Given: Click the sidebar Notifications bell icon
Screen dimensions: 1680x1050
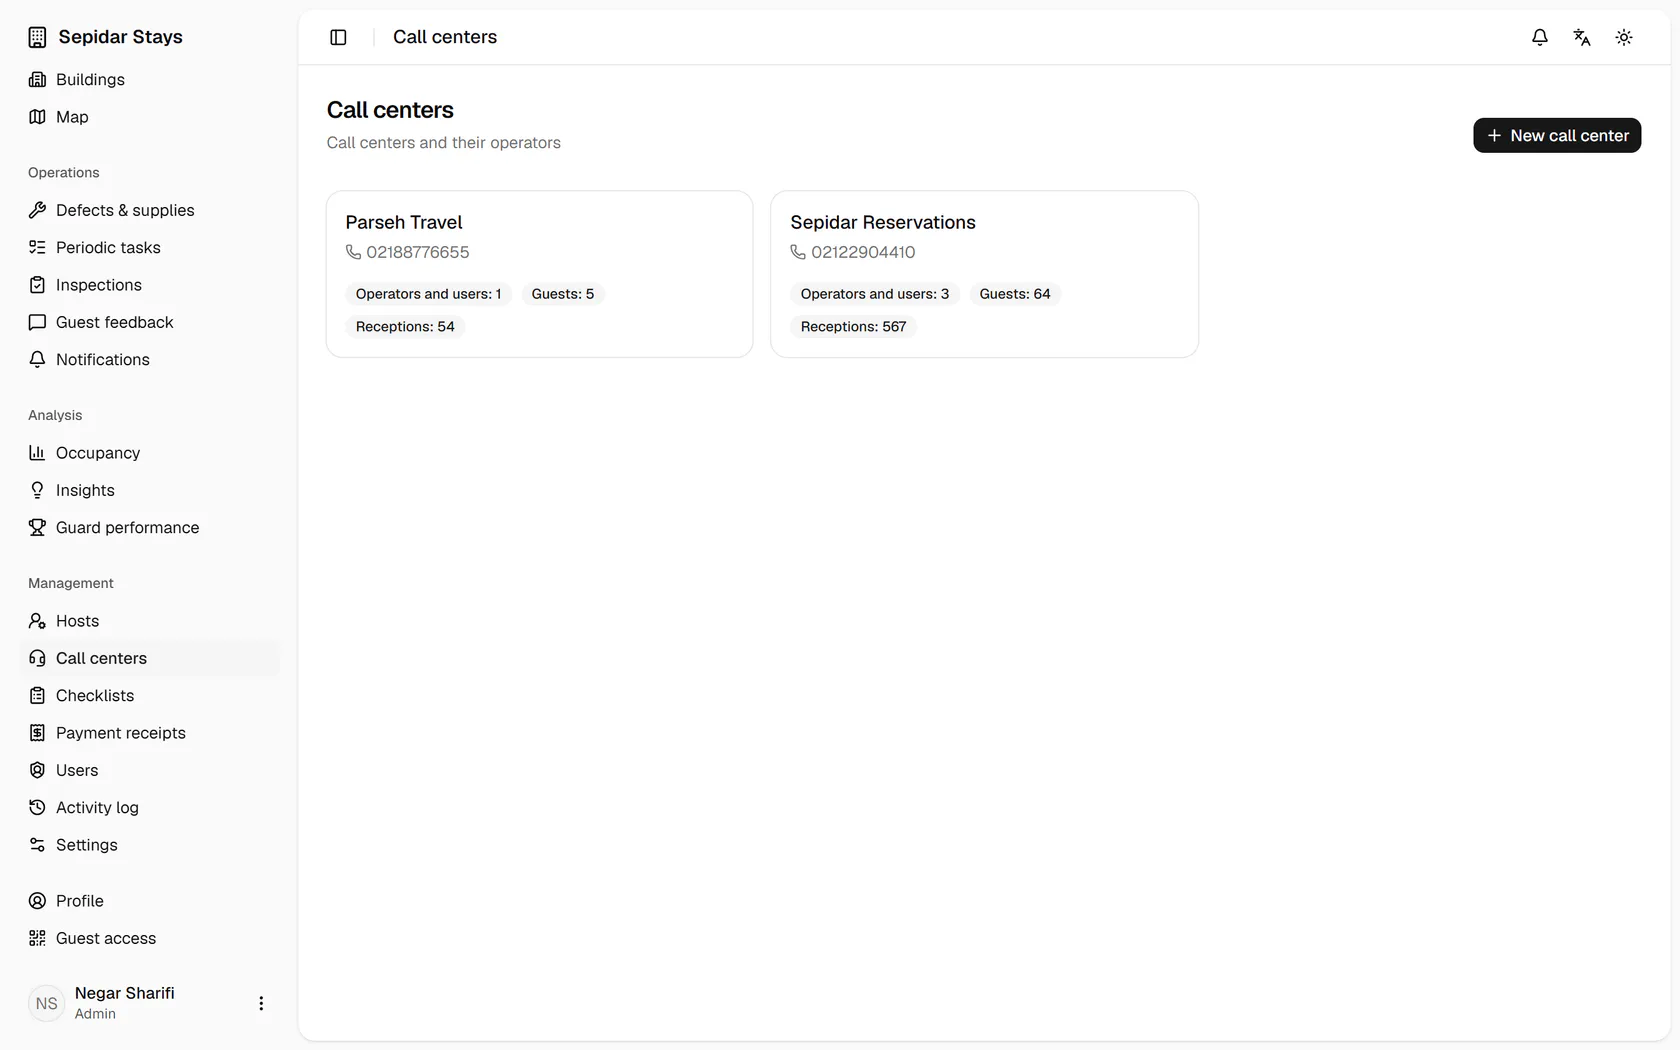Looking at the screenshot, I should pyautogui.click(x=37, y=359).
